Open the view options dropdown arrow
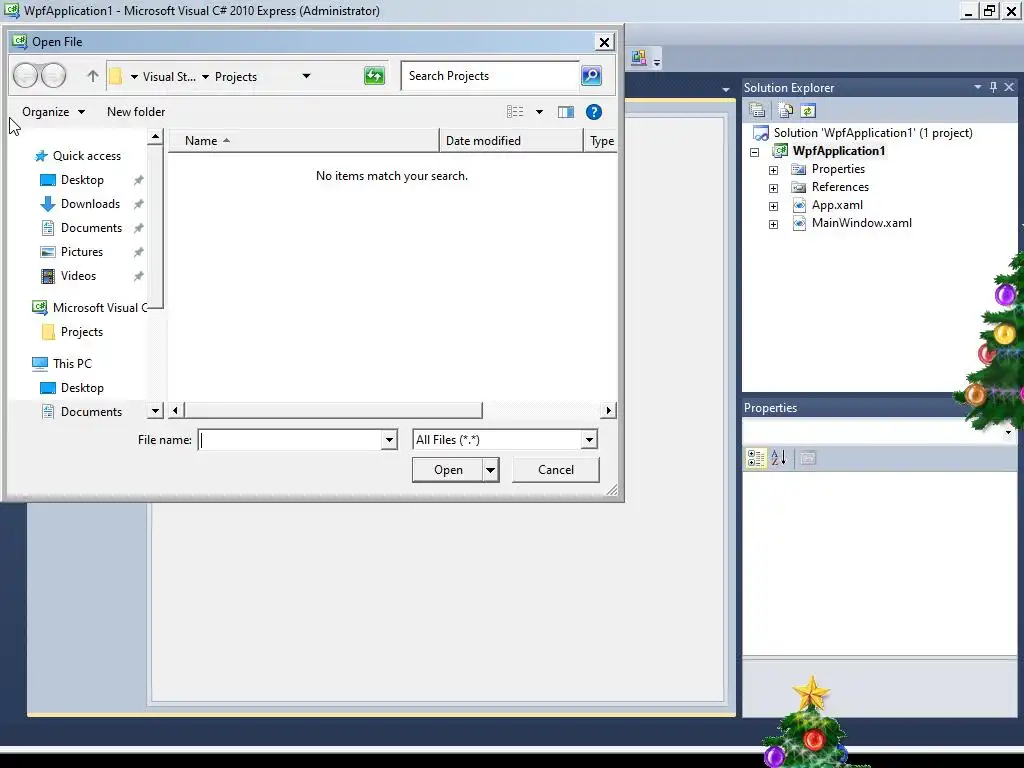Viewport: 1024px width, 768px height. pyautogui.click(x=539, y=112)
